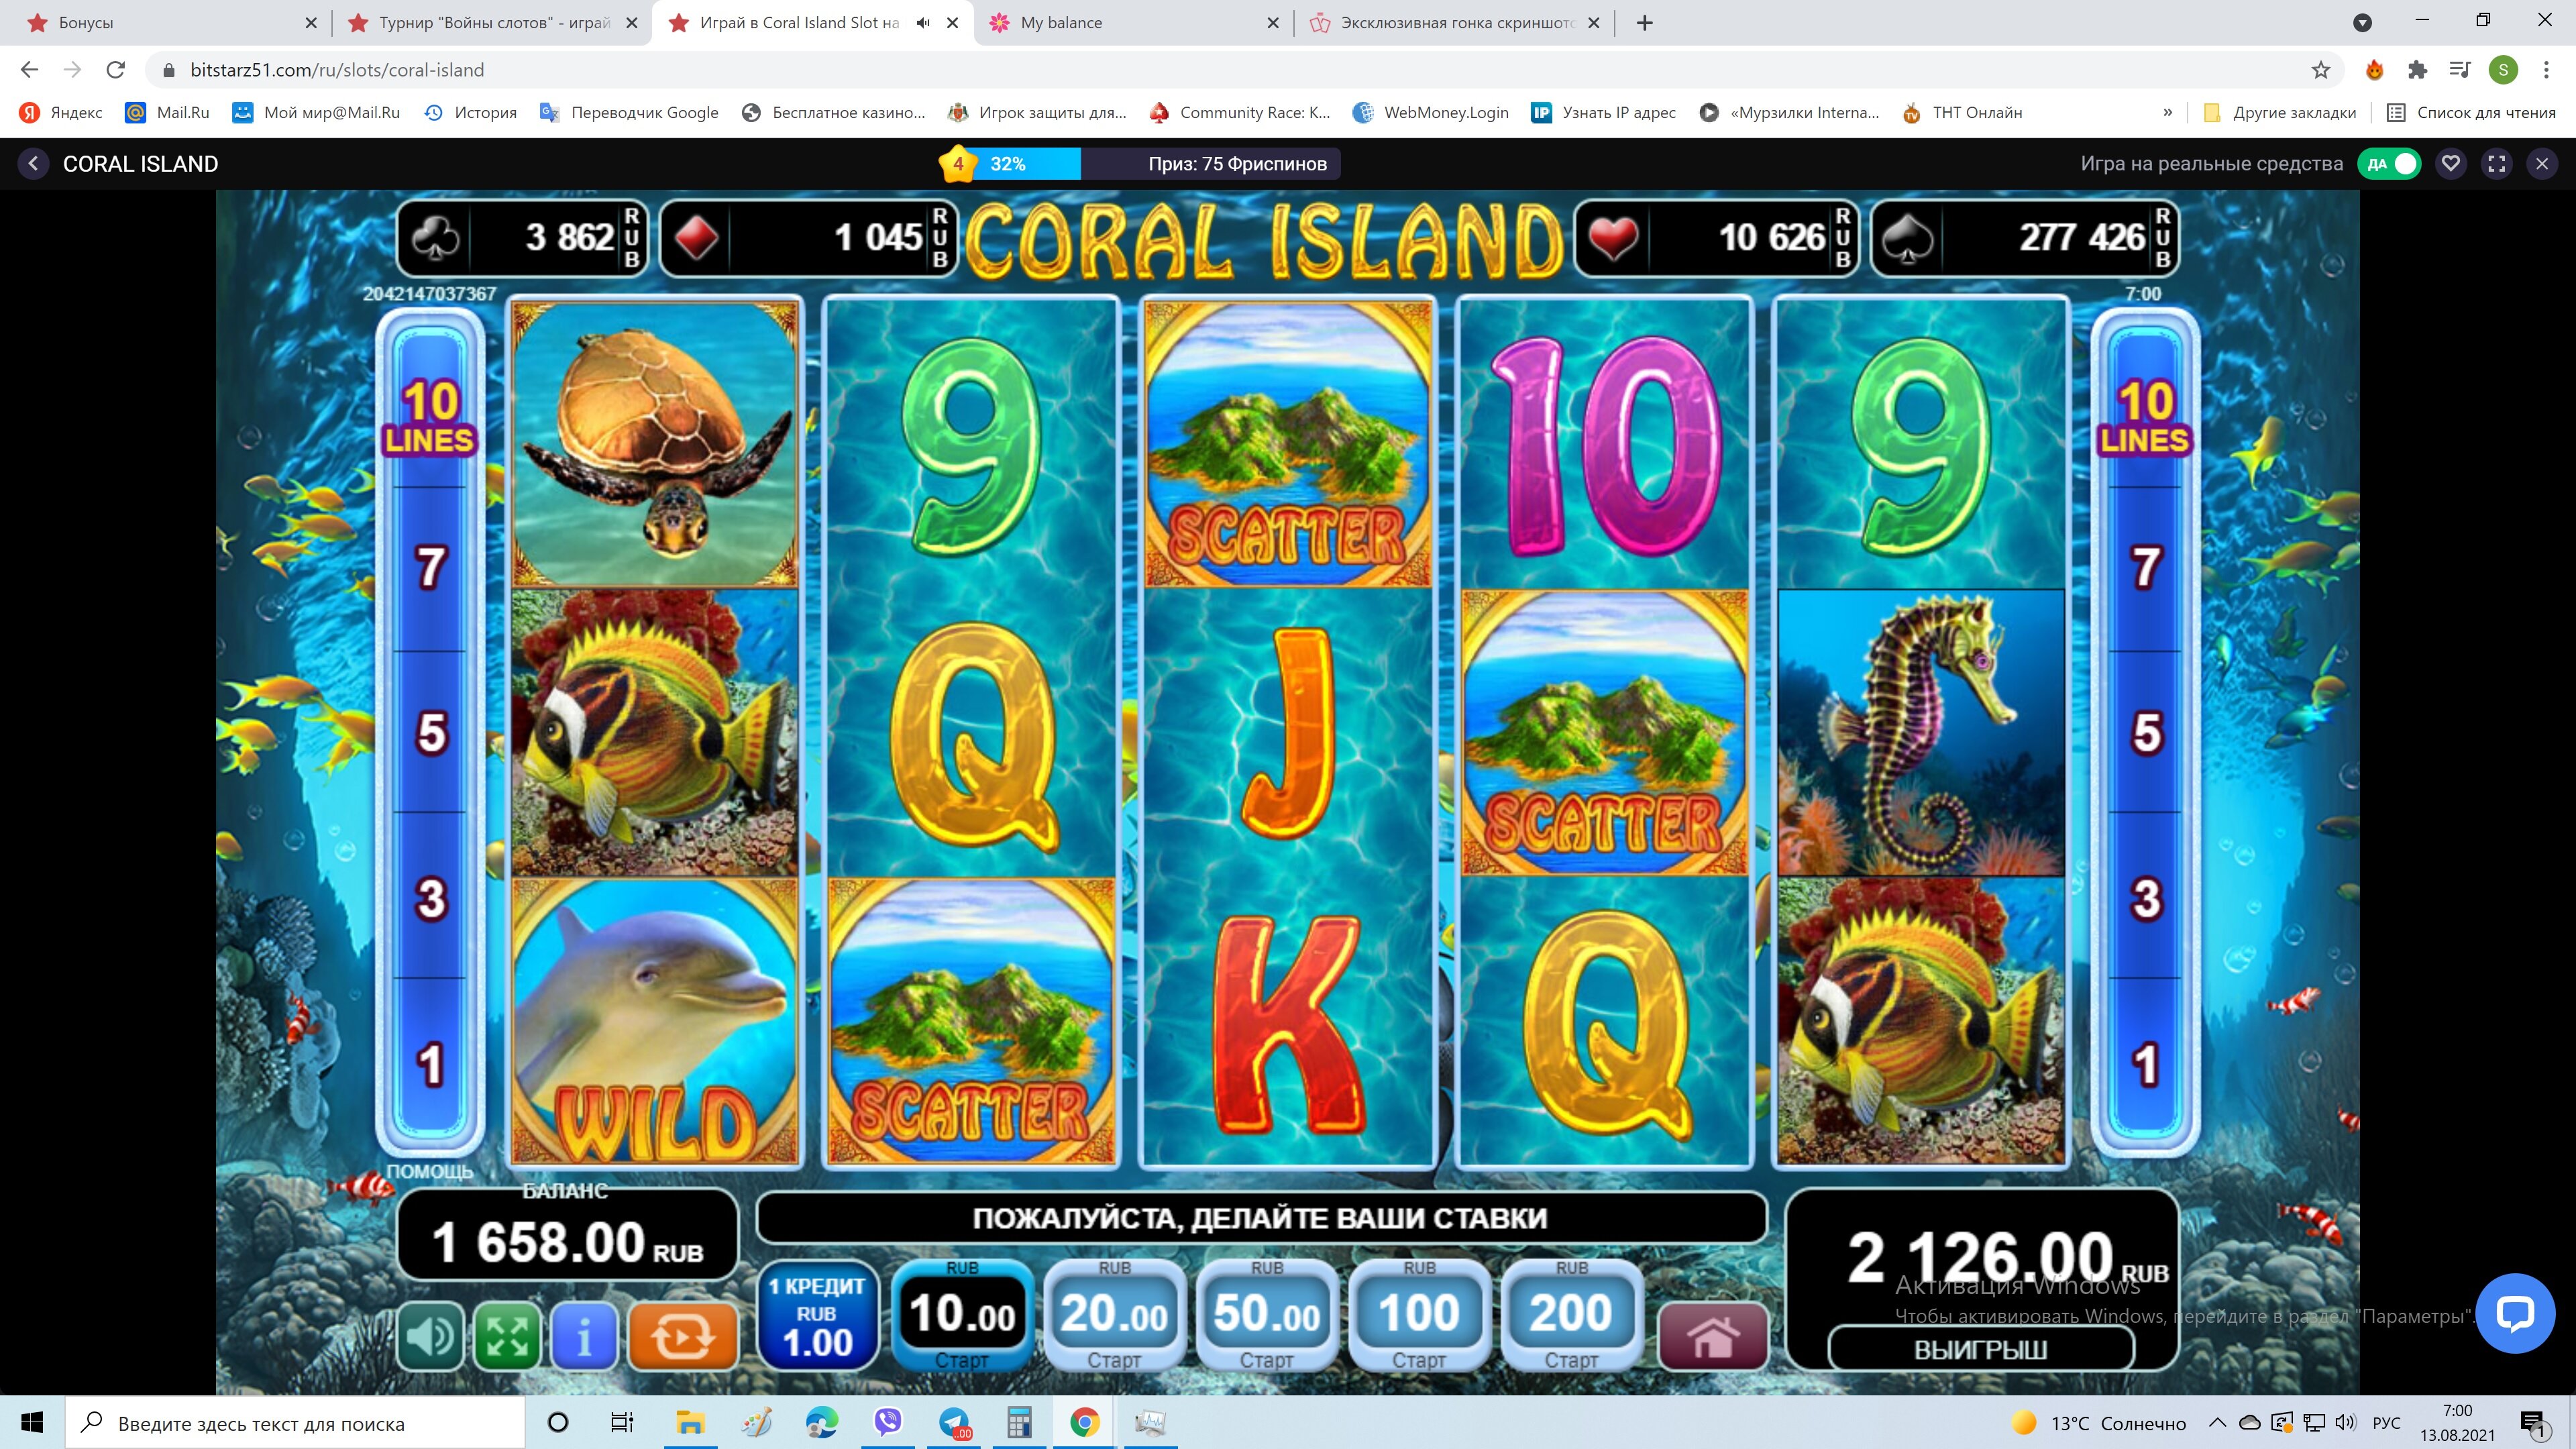Click the green fullscreen arrows icon

pyautogui.click(x=507, y=1335)
